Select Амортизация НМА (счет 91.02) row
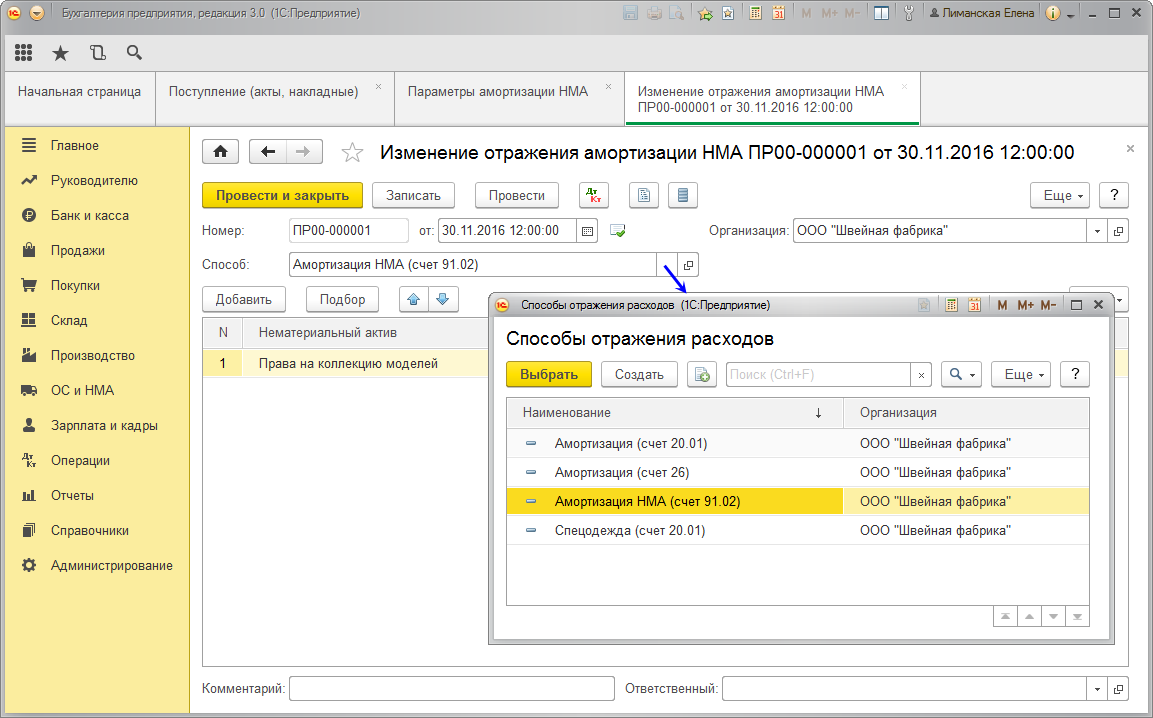Viewport: 1153px width, 718px height. click(798, 502)
